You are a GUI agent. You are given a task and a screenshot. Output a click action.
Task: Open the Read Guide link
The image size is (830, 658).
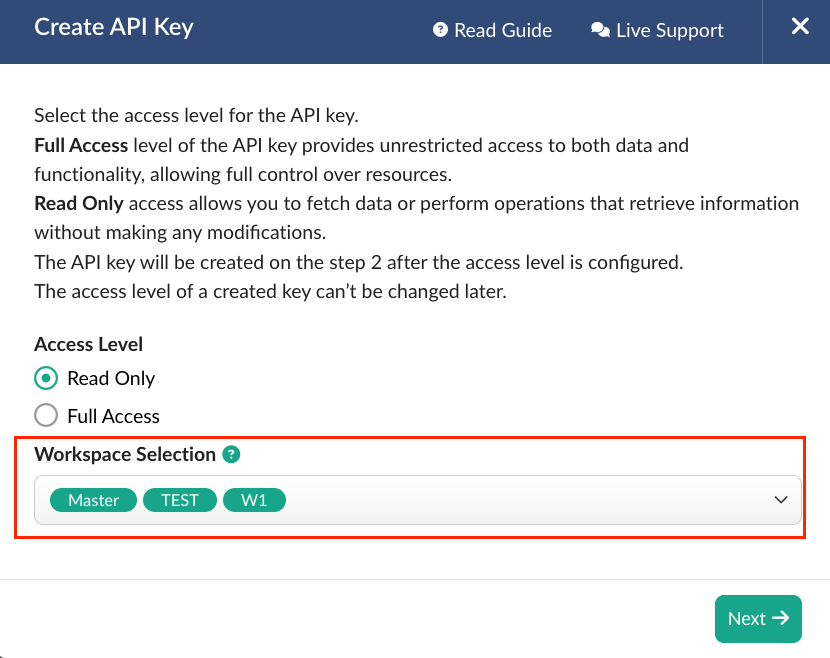[492, 30]
